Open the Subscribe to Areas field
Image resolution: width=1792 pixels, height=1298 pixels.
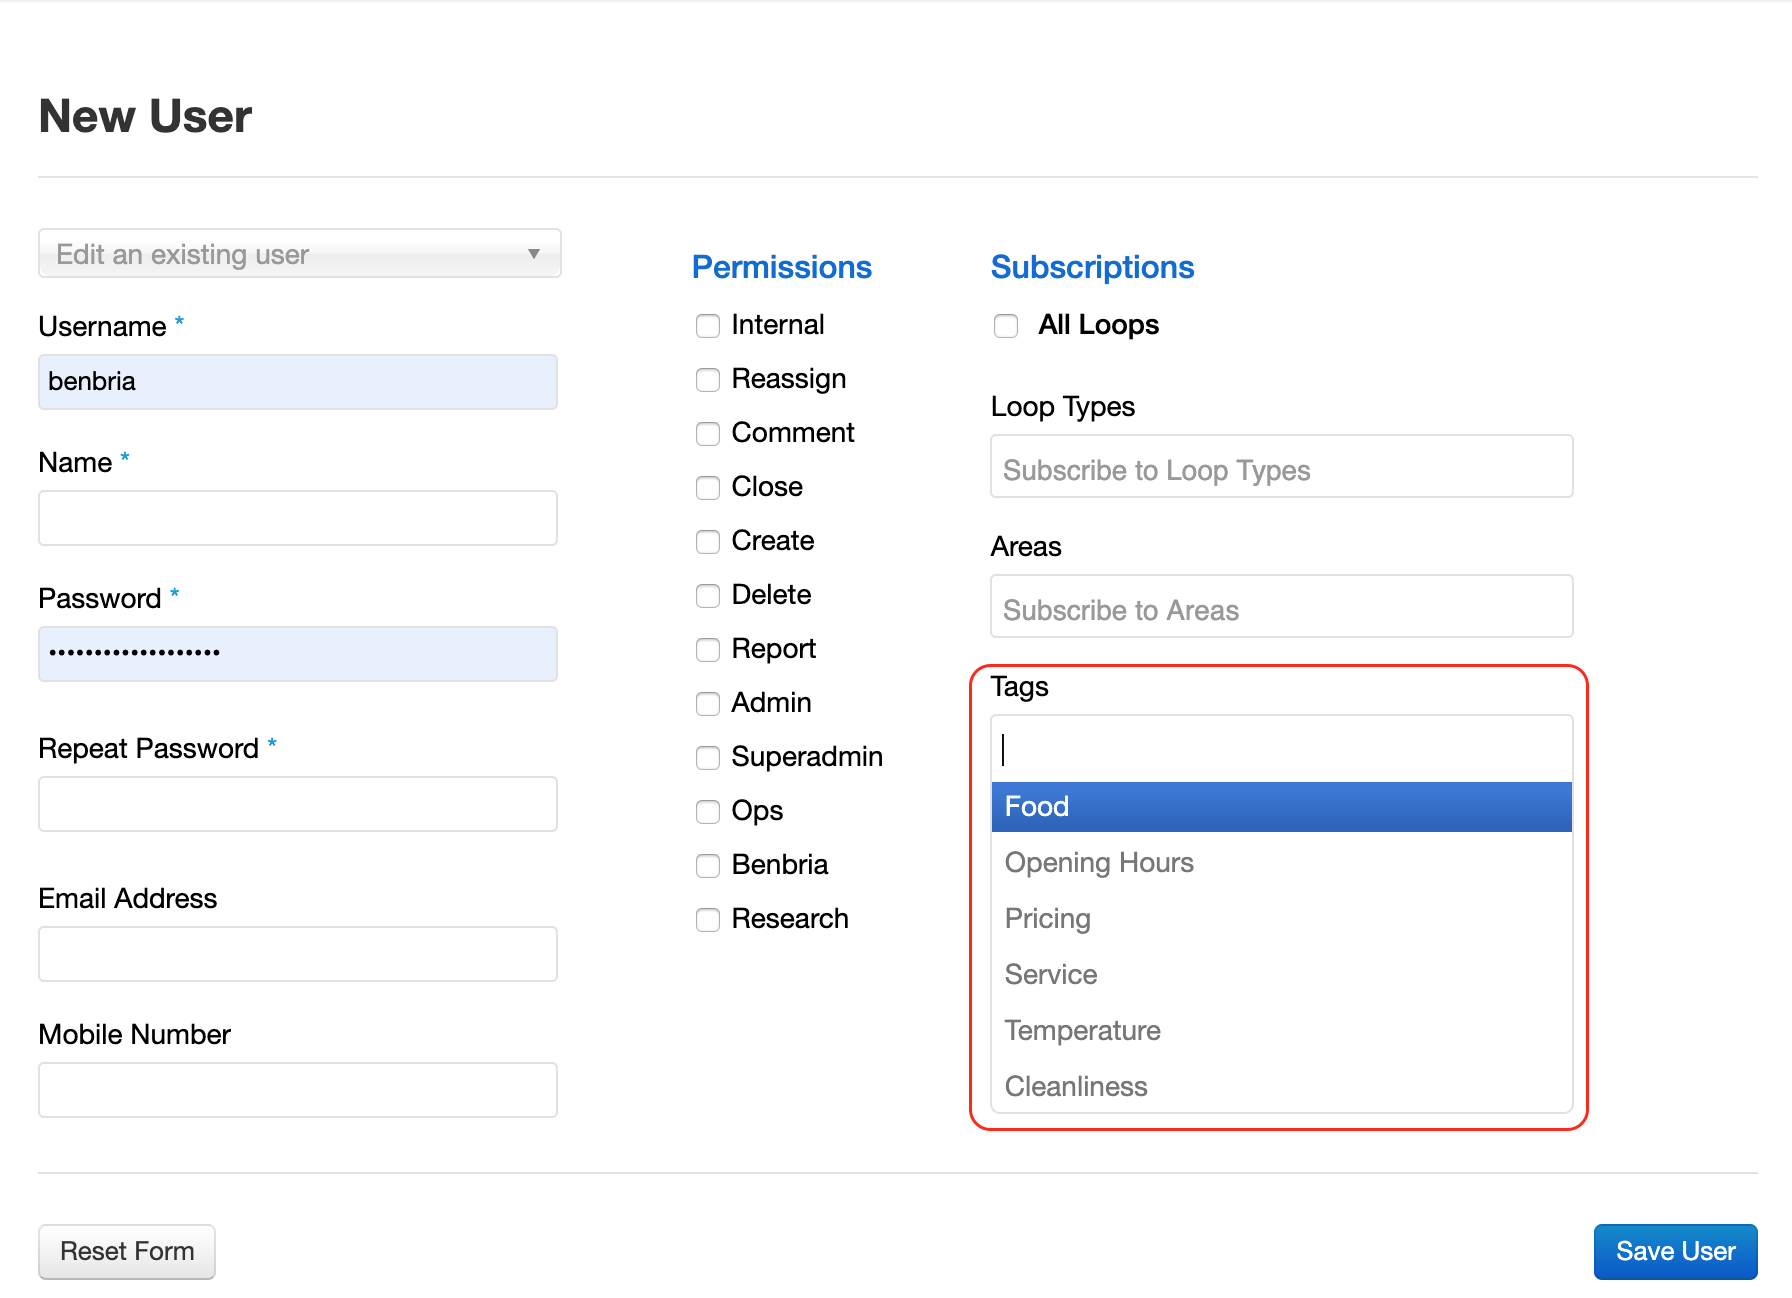(1281, 606)
